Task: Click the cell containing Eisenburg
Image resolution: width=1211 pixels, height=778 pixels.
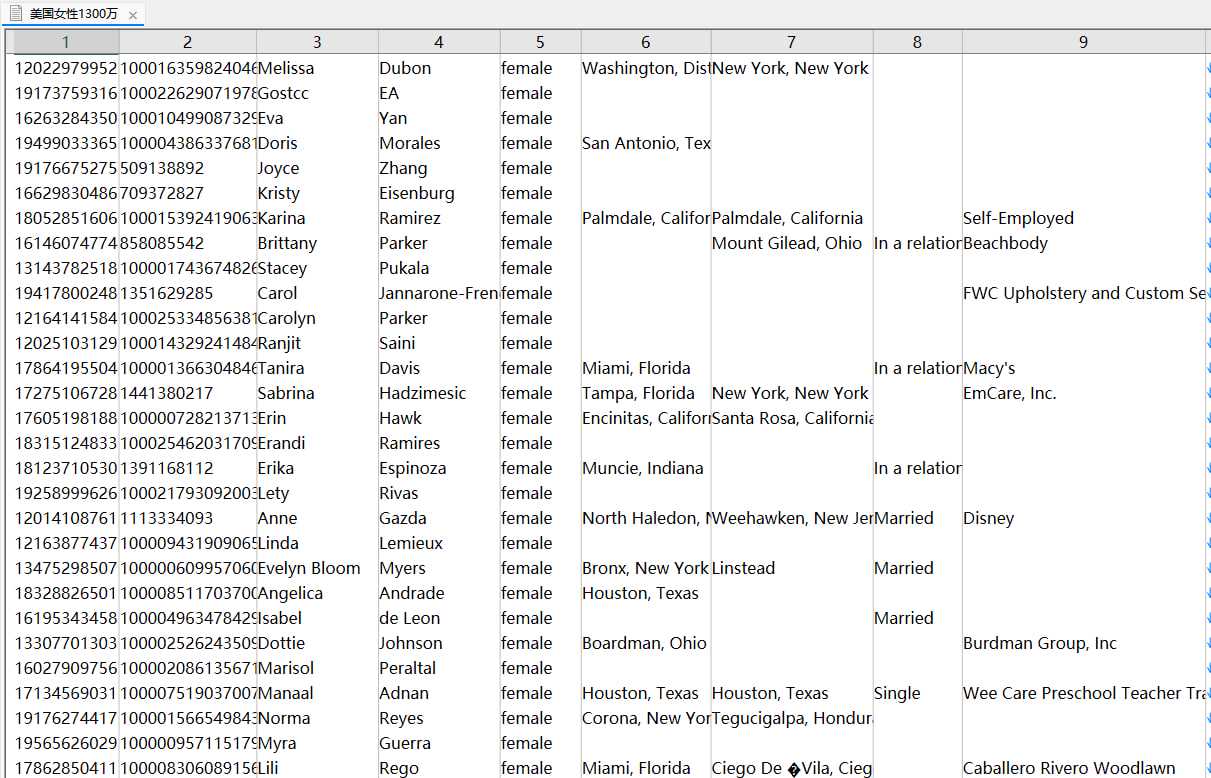Action: pos(439,193)
